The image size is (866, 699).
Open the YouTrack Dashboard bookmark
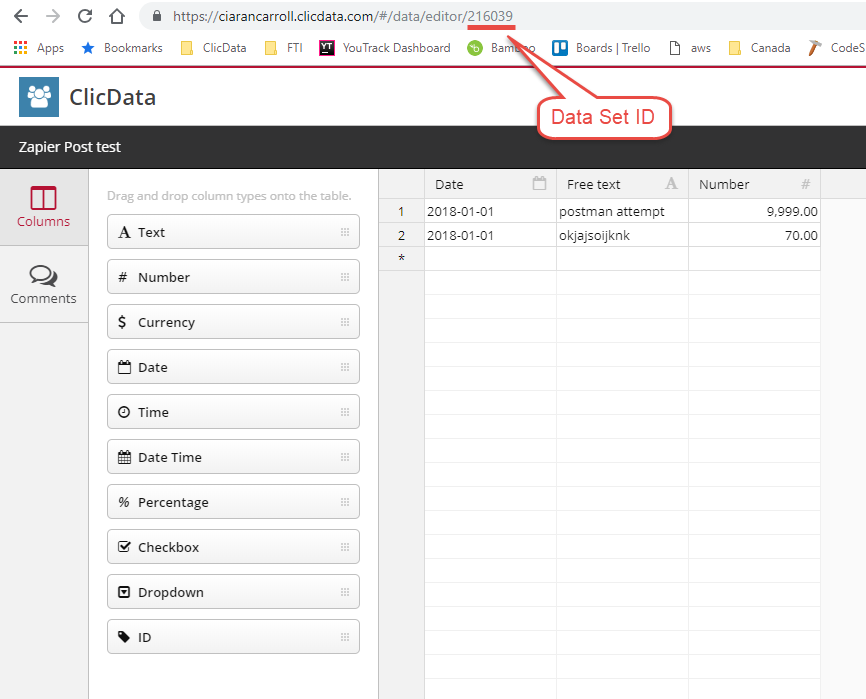point(385,47)
